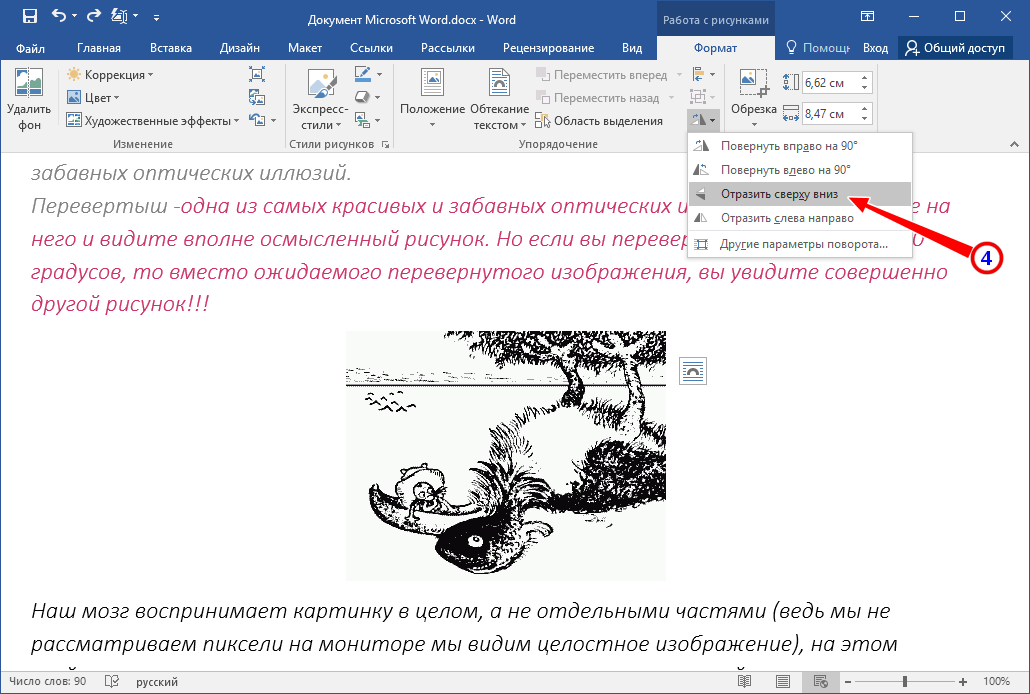Choose Повернуть влево на 90°
The height and width of the screenshot is (694, 1030).
point(800,170)
